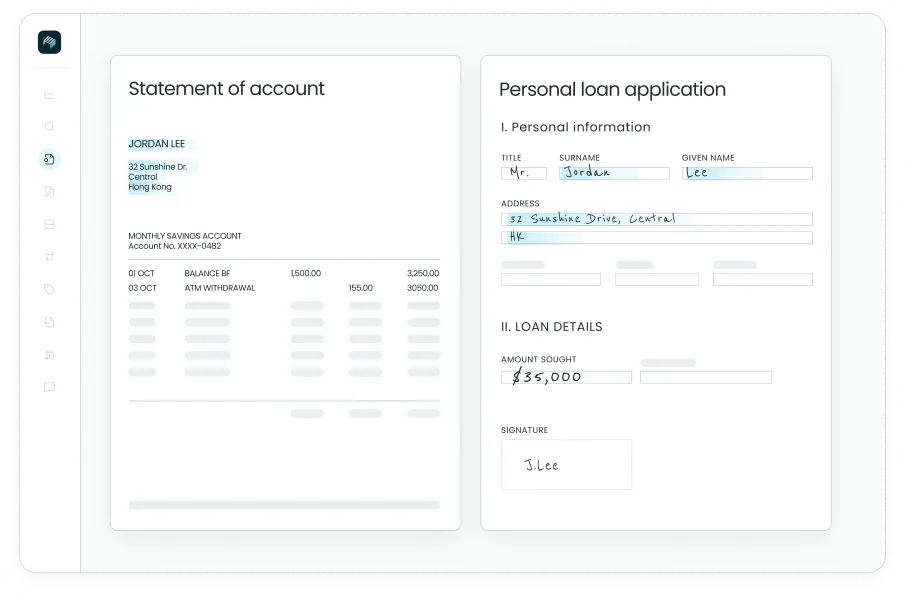Viewport: 905px width, 598px height.
Task: Click 'Central' line in statement address
Action: [143, 177]
